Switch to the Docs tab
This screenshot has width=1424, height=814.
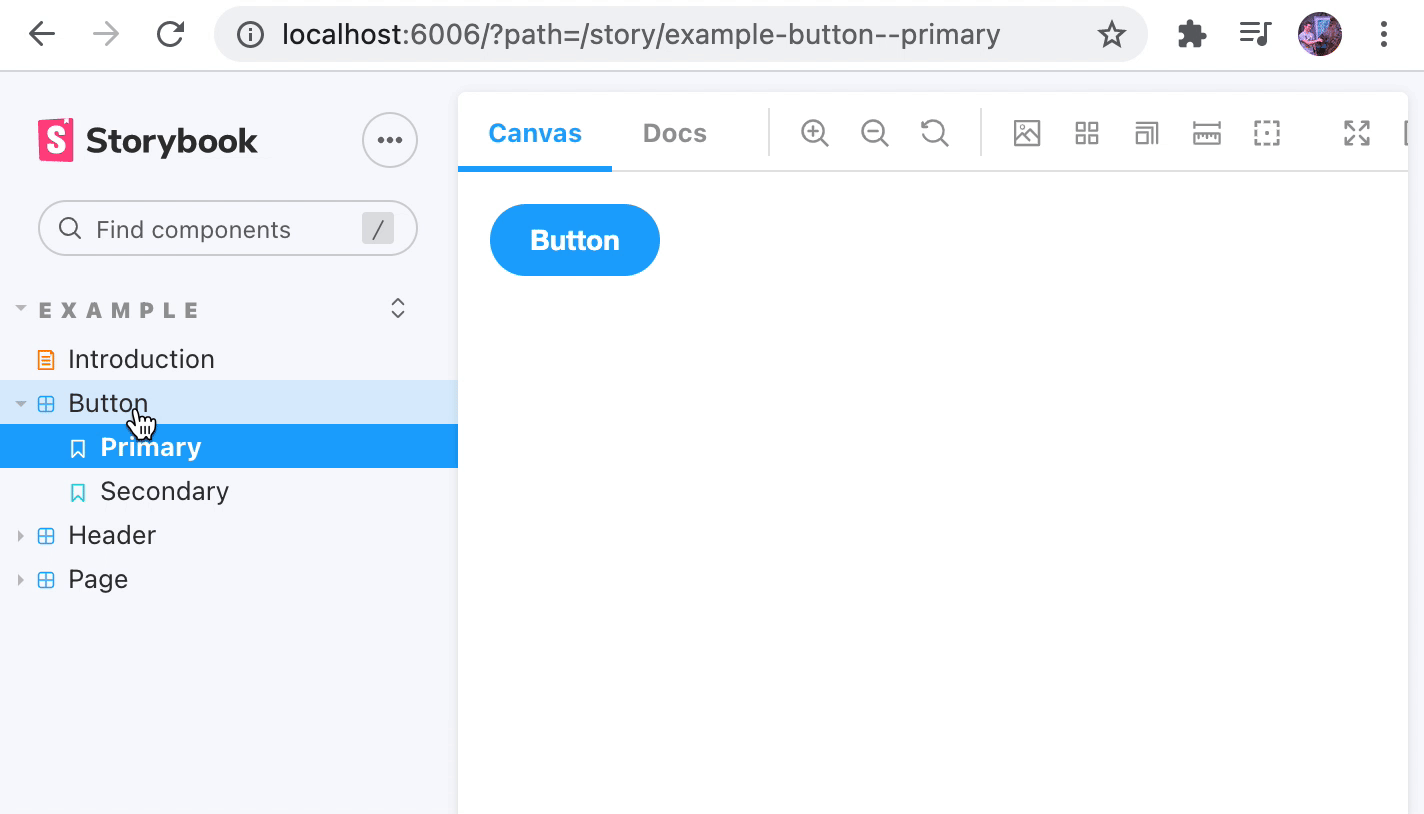pos(674,132)
